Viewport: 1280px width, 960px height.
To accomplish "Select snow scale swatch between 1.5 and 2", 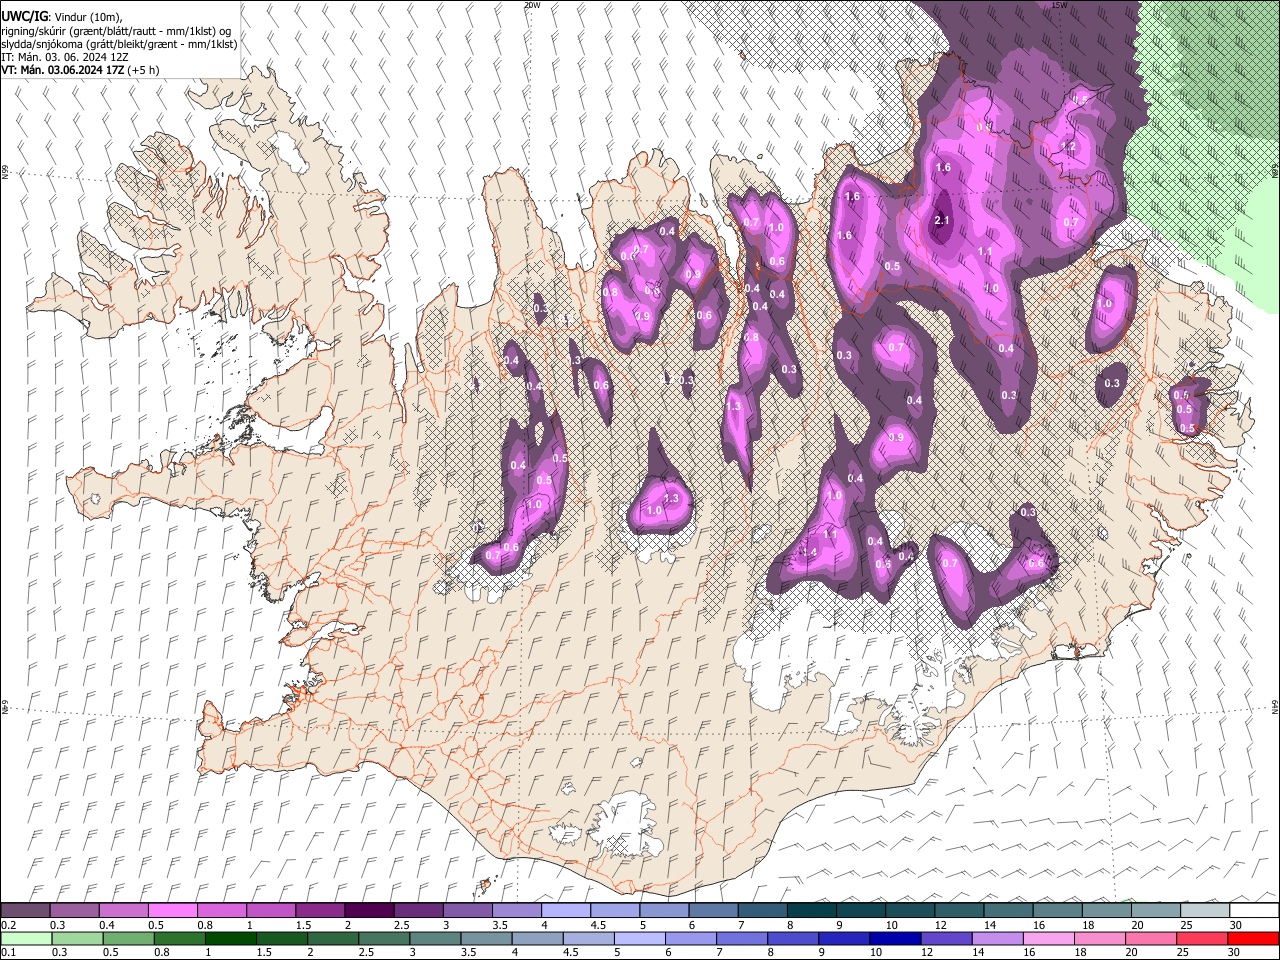I will 320,911.
